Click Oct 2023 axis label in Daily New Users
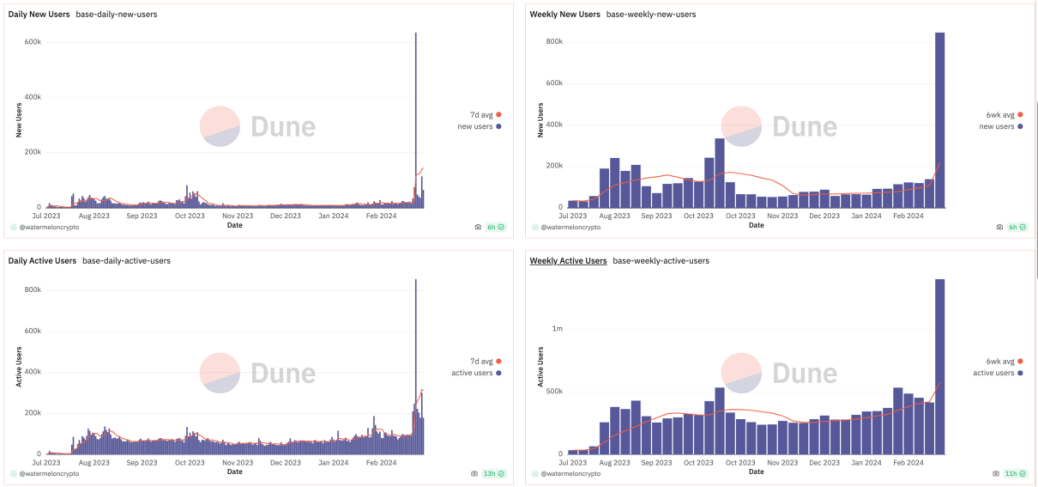 (x=189, y=216)
